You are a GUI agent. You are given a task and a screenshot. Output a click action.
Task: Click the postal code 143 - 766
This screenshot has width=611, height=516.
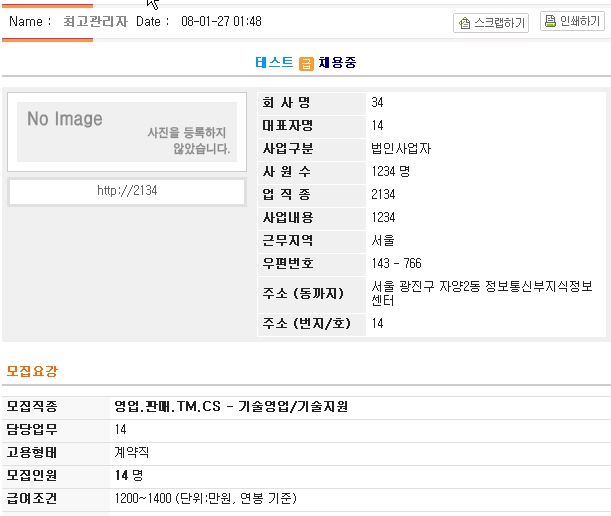[398, 263]
